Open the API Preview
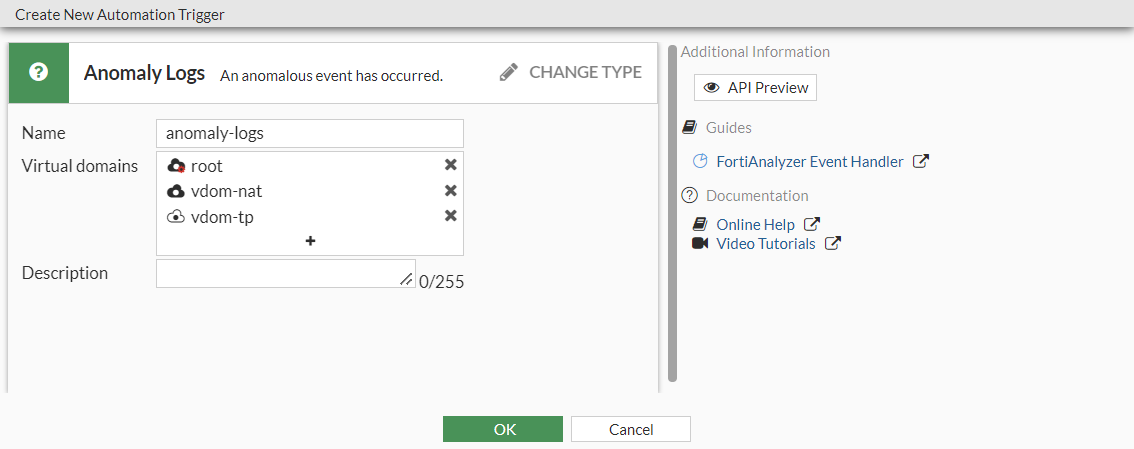 click(x=756, y=88)
